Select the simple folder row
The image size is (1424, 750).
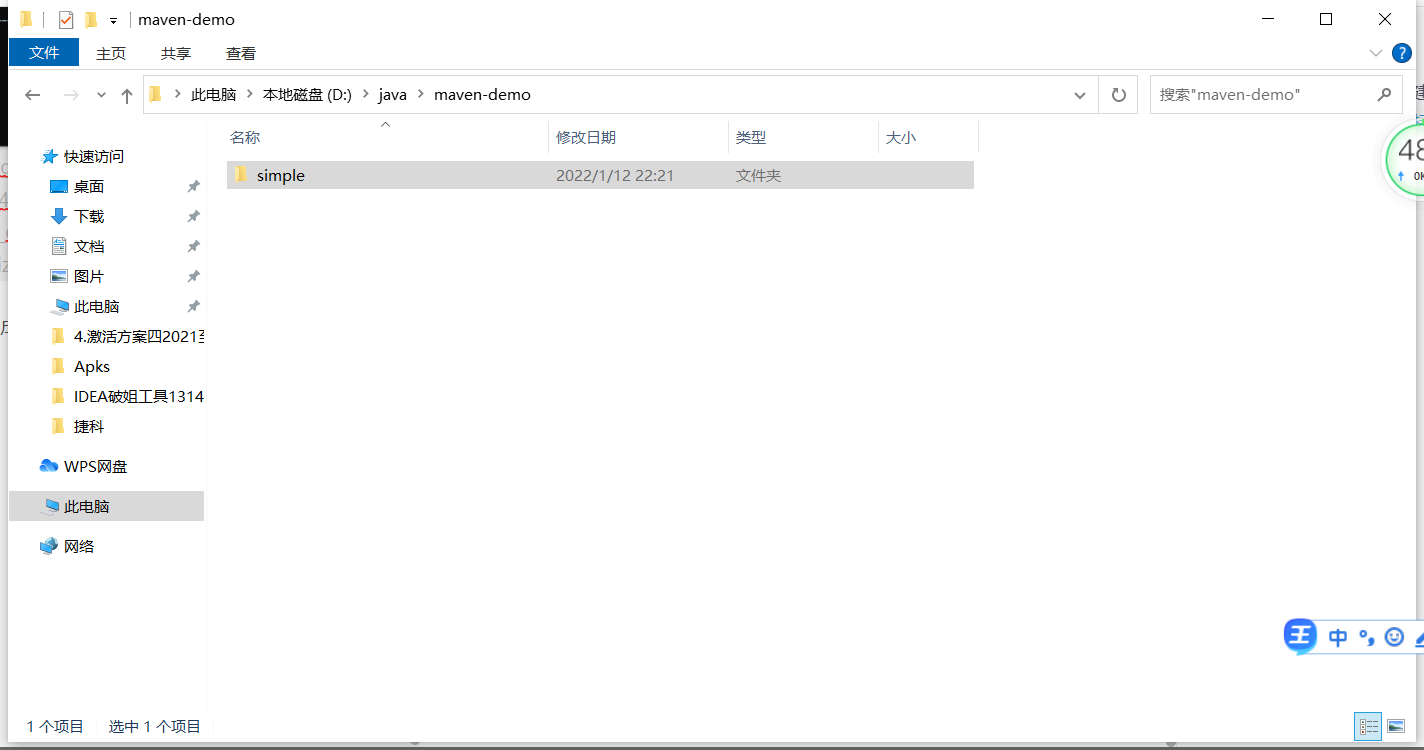[600, 175]
